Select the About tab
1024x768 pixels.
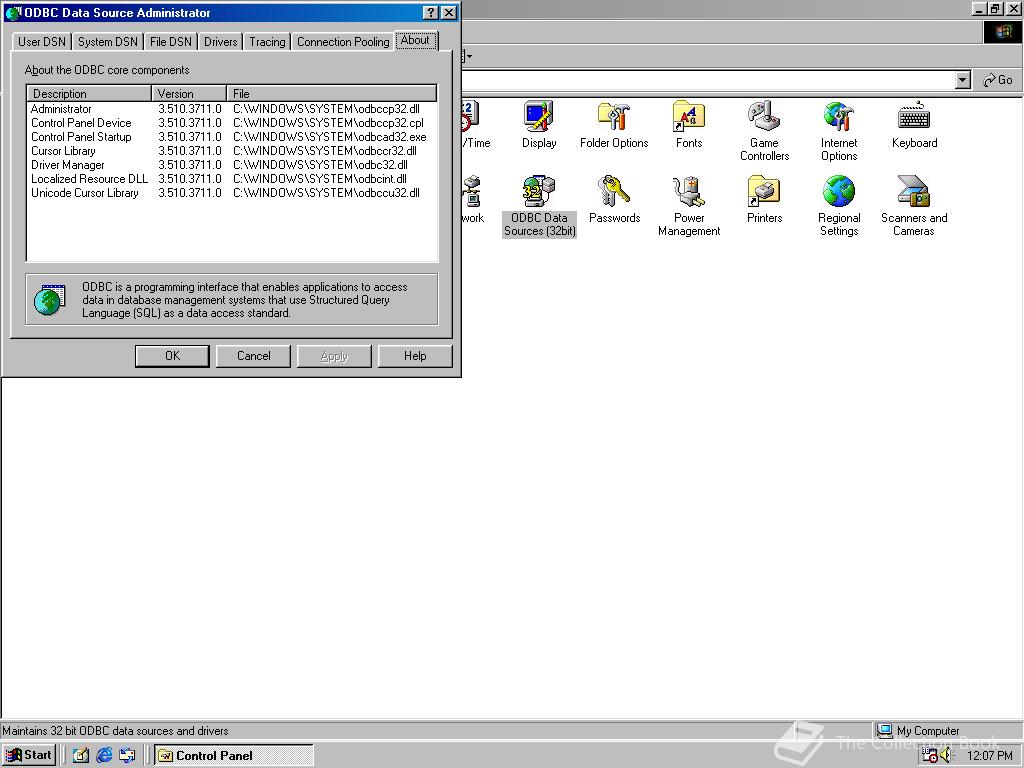415,40
